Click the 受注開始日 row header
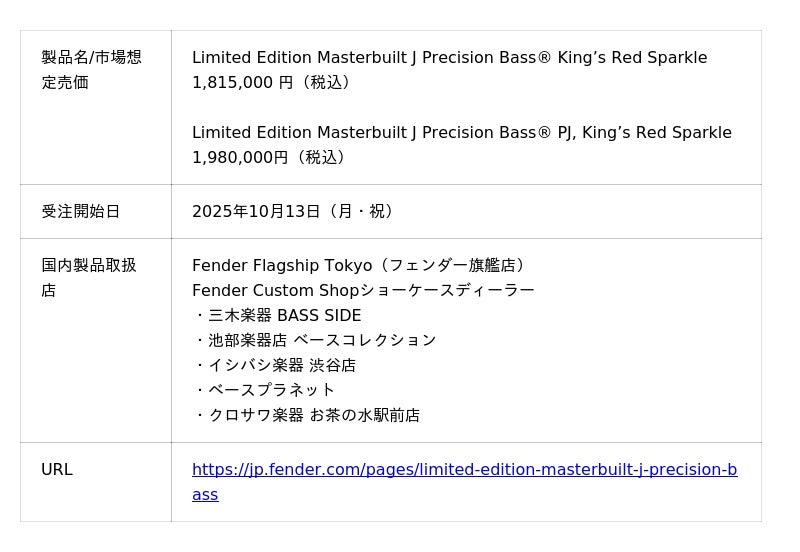This screenshot has width=800, height=552. pyautogui.click(x=81, y=212)
